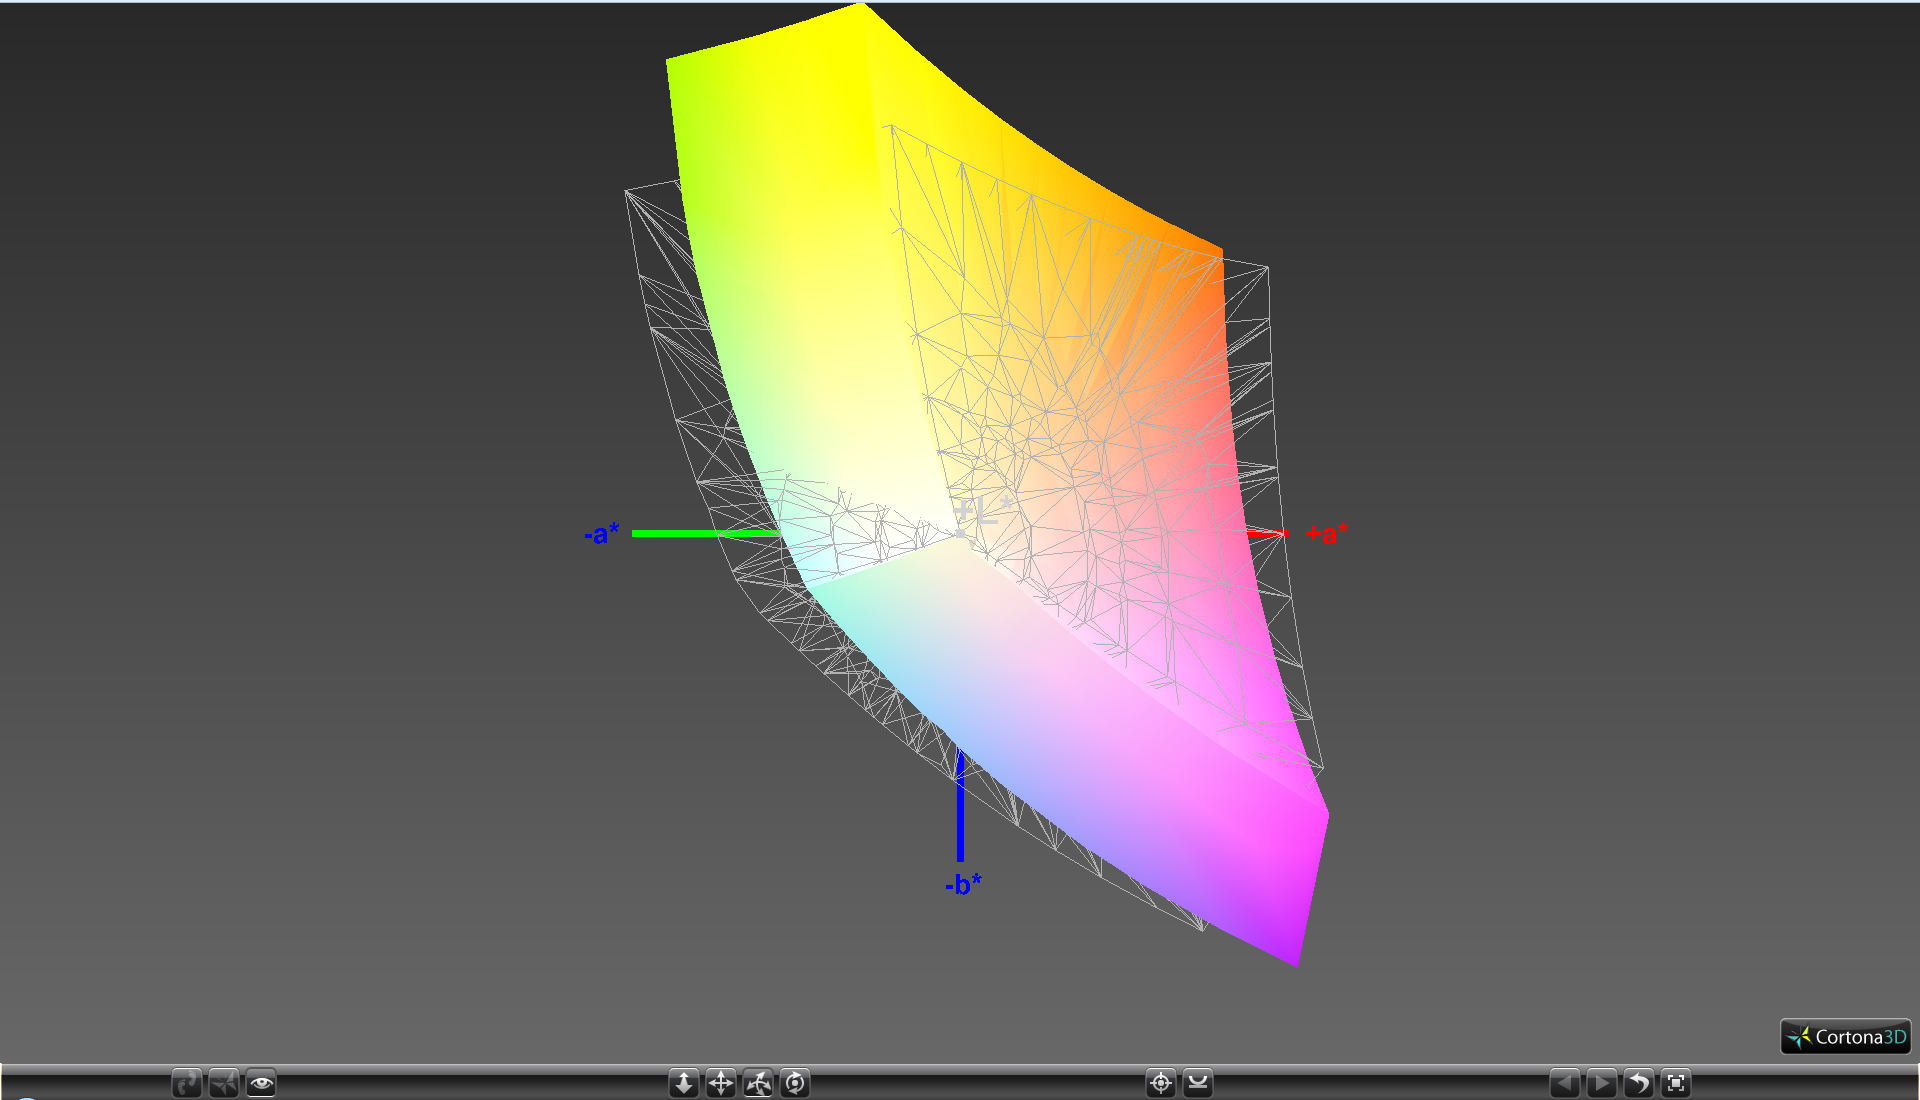The width and height of the screenshot is (1920, 1100).
Task: Select the Walk navigation mode
Action: pos(187,1083)
